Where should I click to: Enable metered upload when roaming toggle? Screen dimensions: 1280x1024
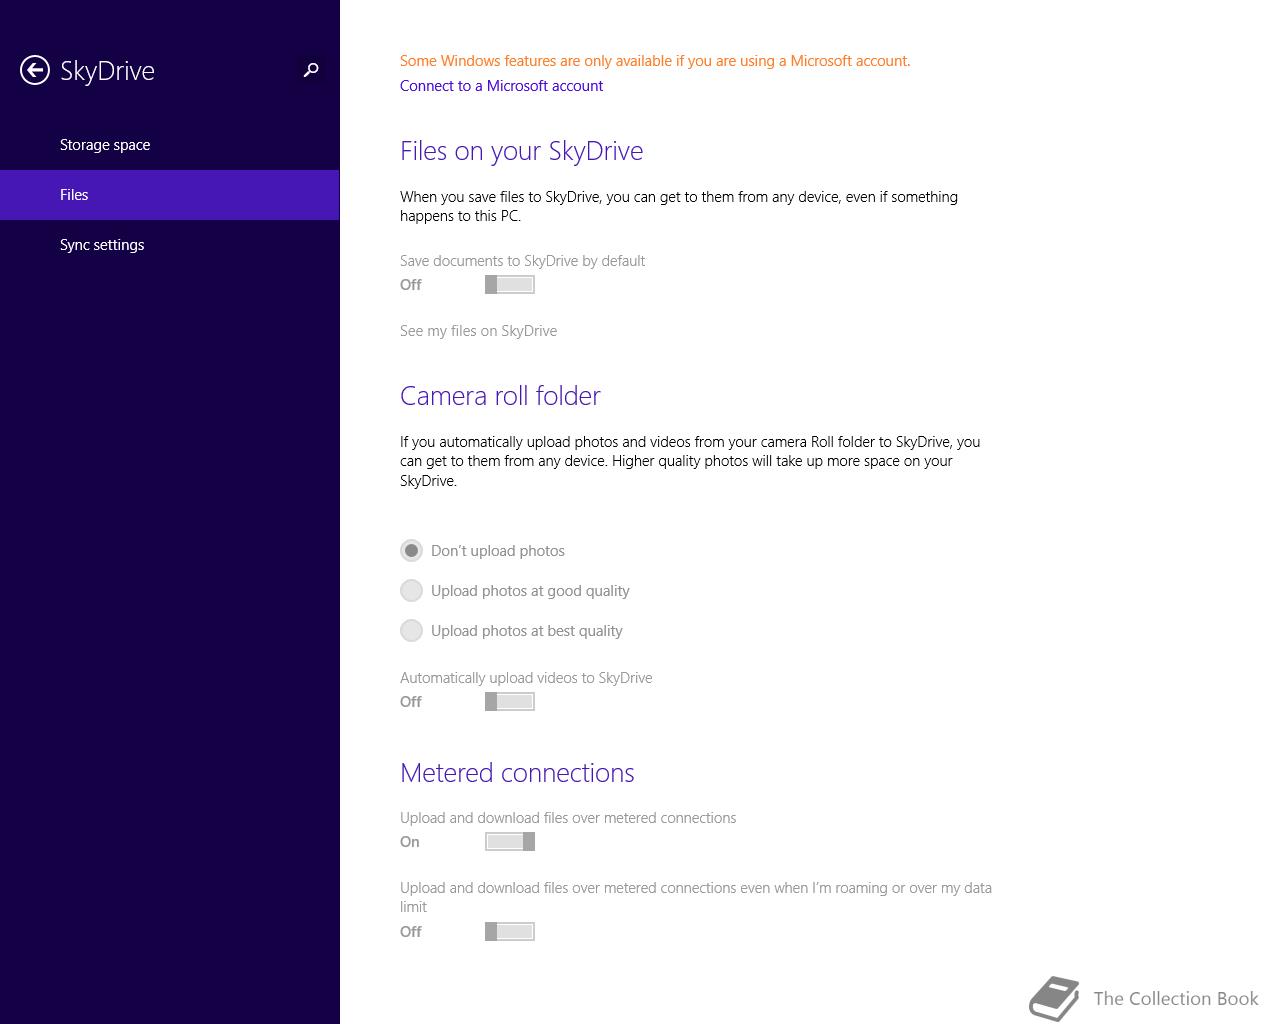510,932
